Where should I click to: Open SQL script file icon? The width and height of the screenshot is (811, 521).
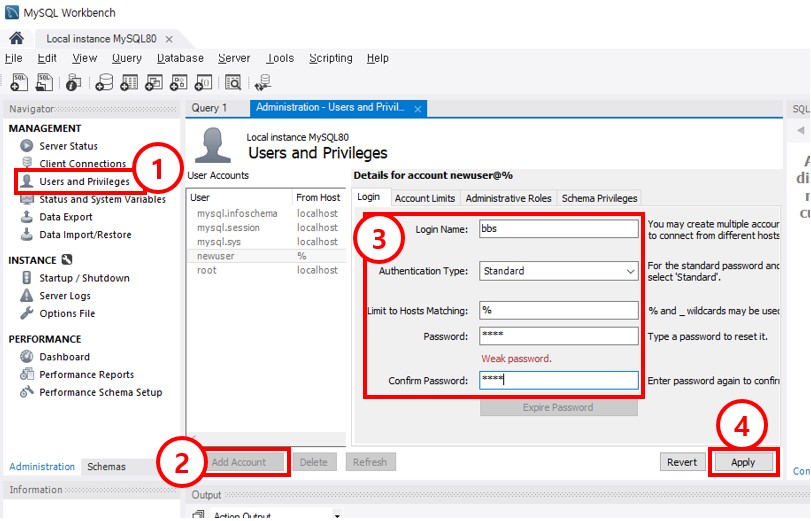point(44,82)
